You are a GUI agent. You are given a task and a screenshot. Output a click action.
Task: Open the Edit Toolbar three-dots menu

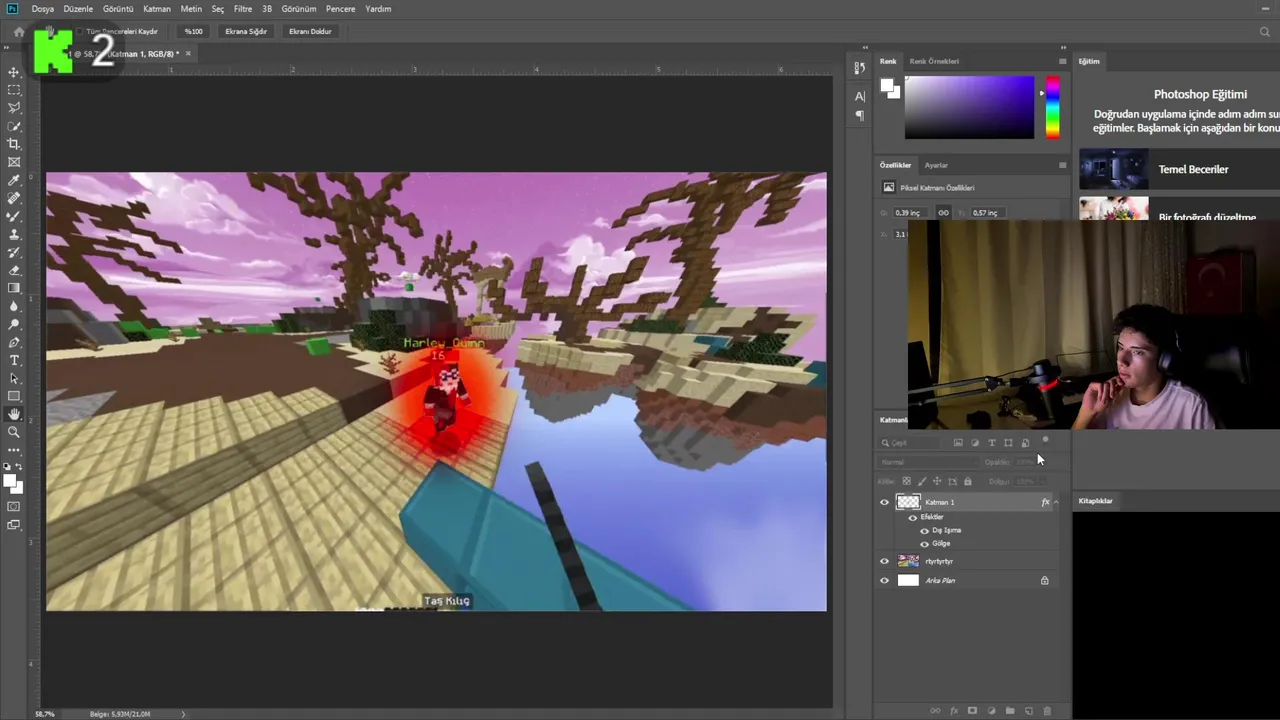tap(14, 450)
